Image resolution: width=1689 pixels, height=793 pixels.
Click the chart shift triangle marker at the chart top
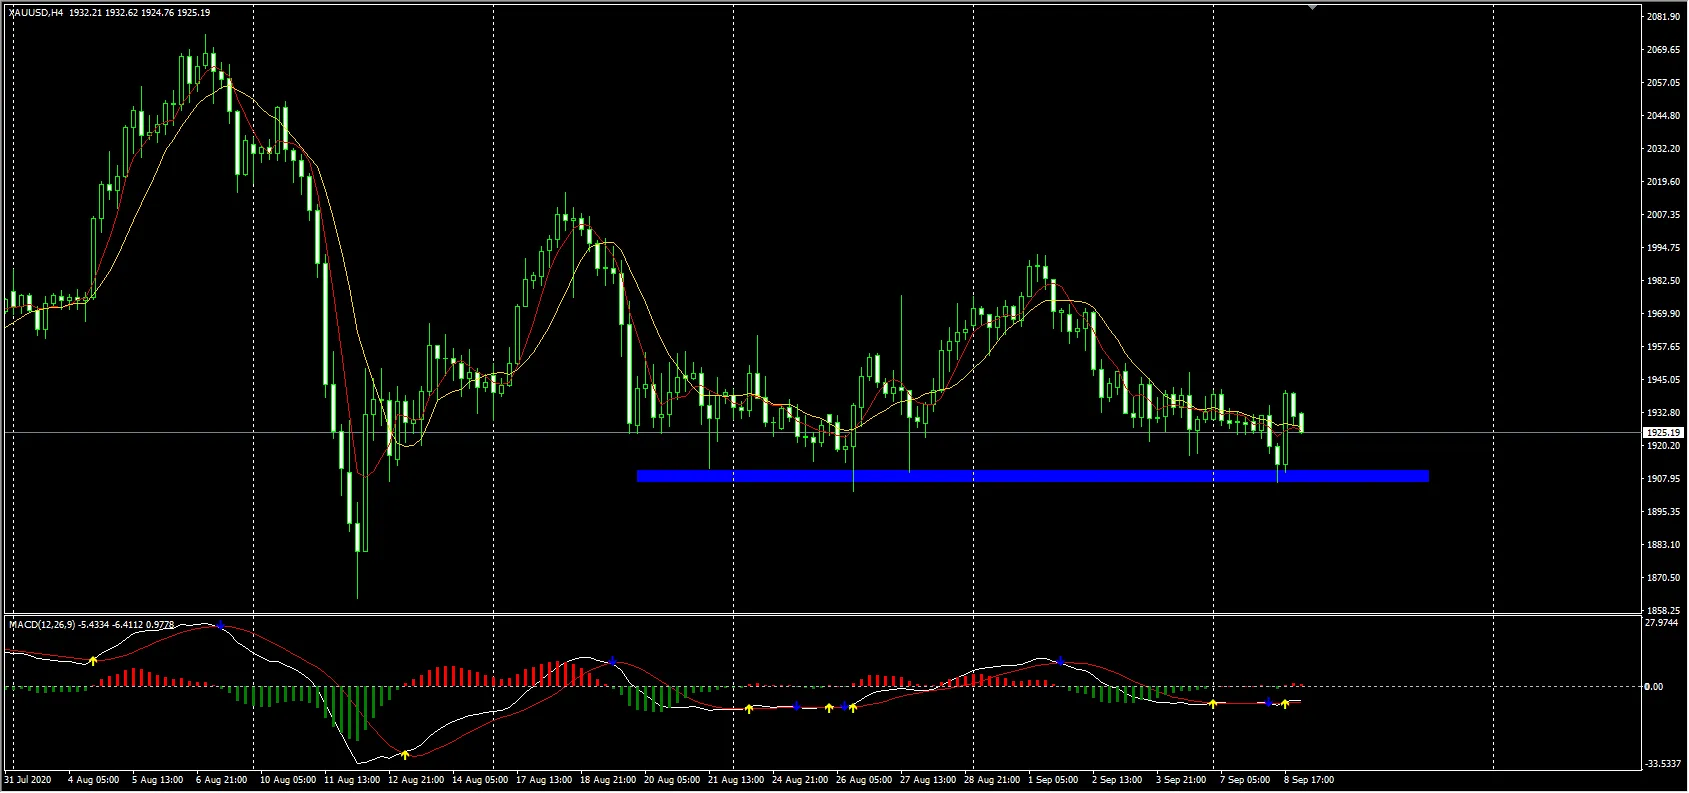tap(1313, 7)
